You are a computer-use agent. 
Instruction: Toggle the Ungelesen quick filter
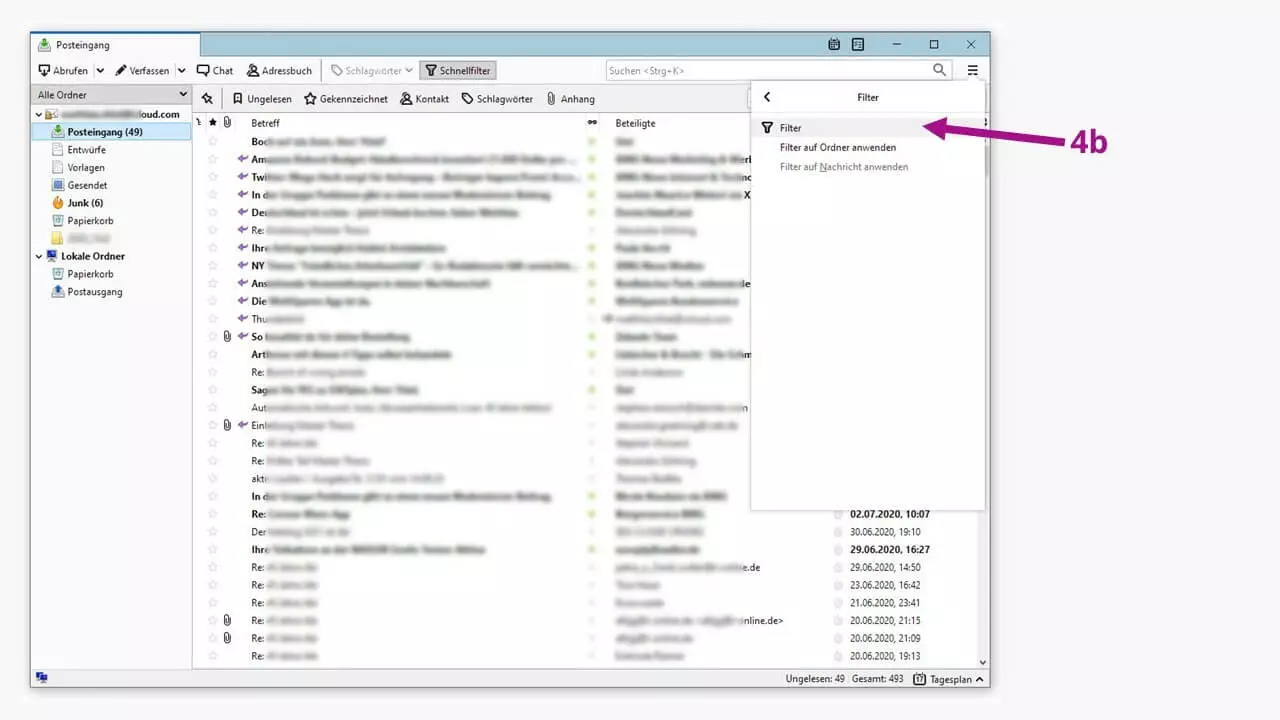pyautogui.click(x=262, y=99)
